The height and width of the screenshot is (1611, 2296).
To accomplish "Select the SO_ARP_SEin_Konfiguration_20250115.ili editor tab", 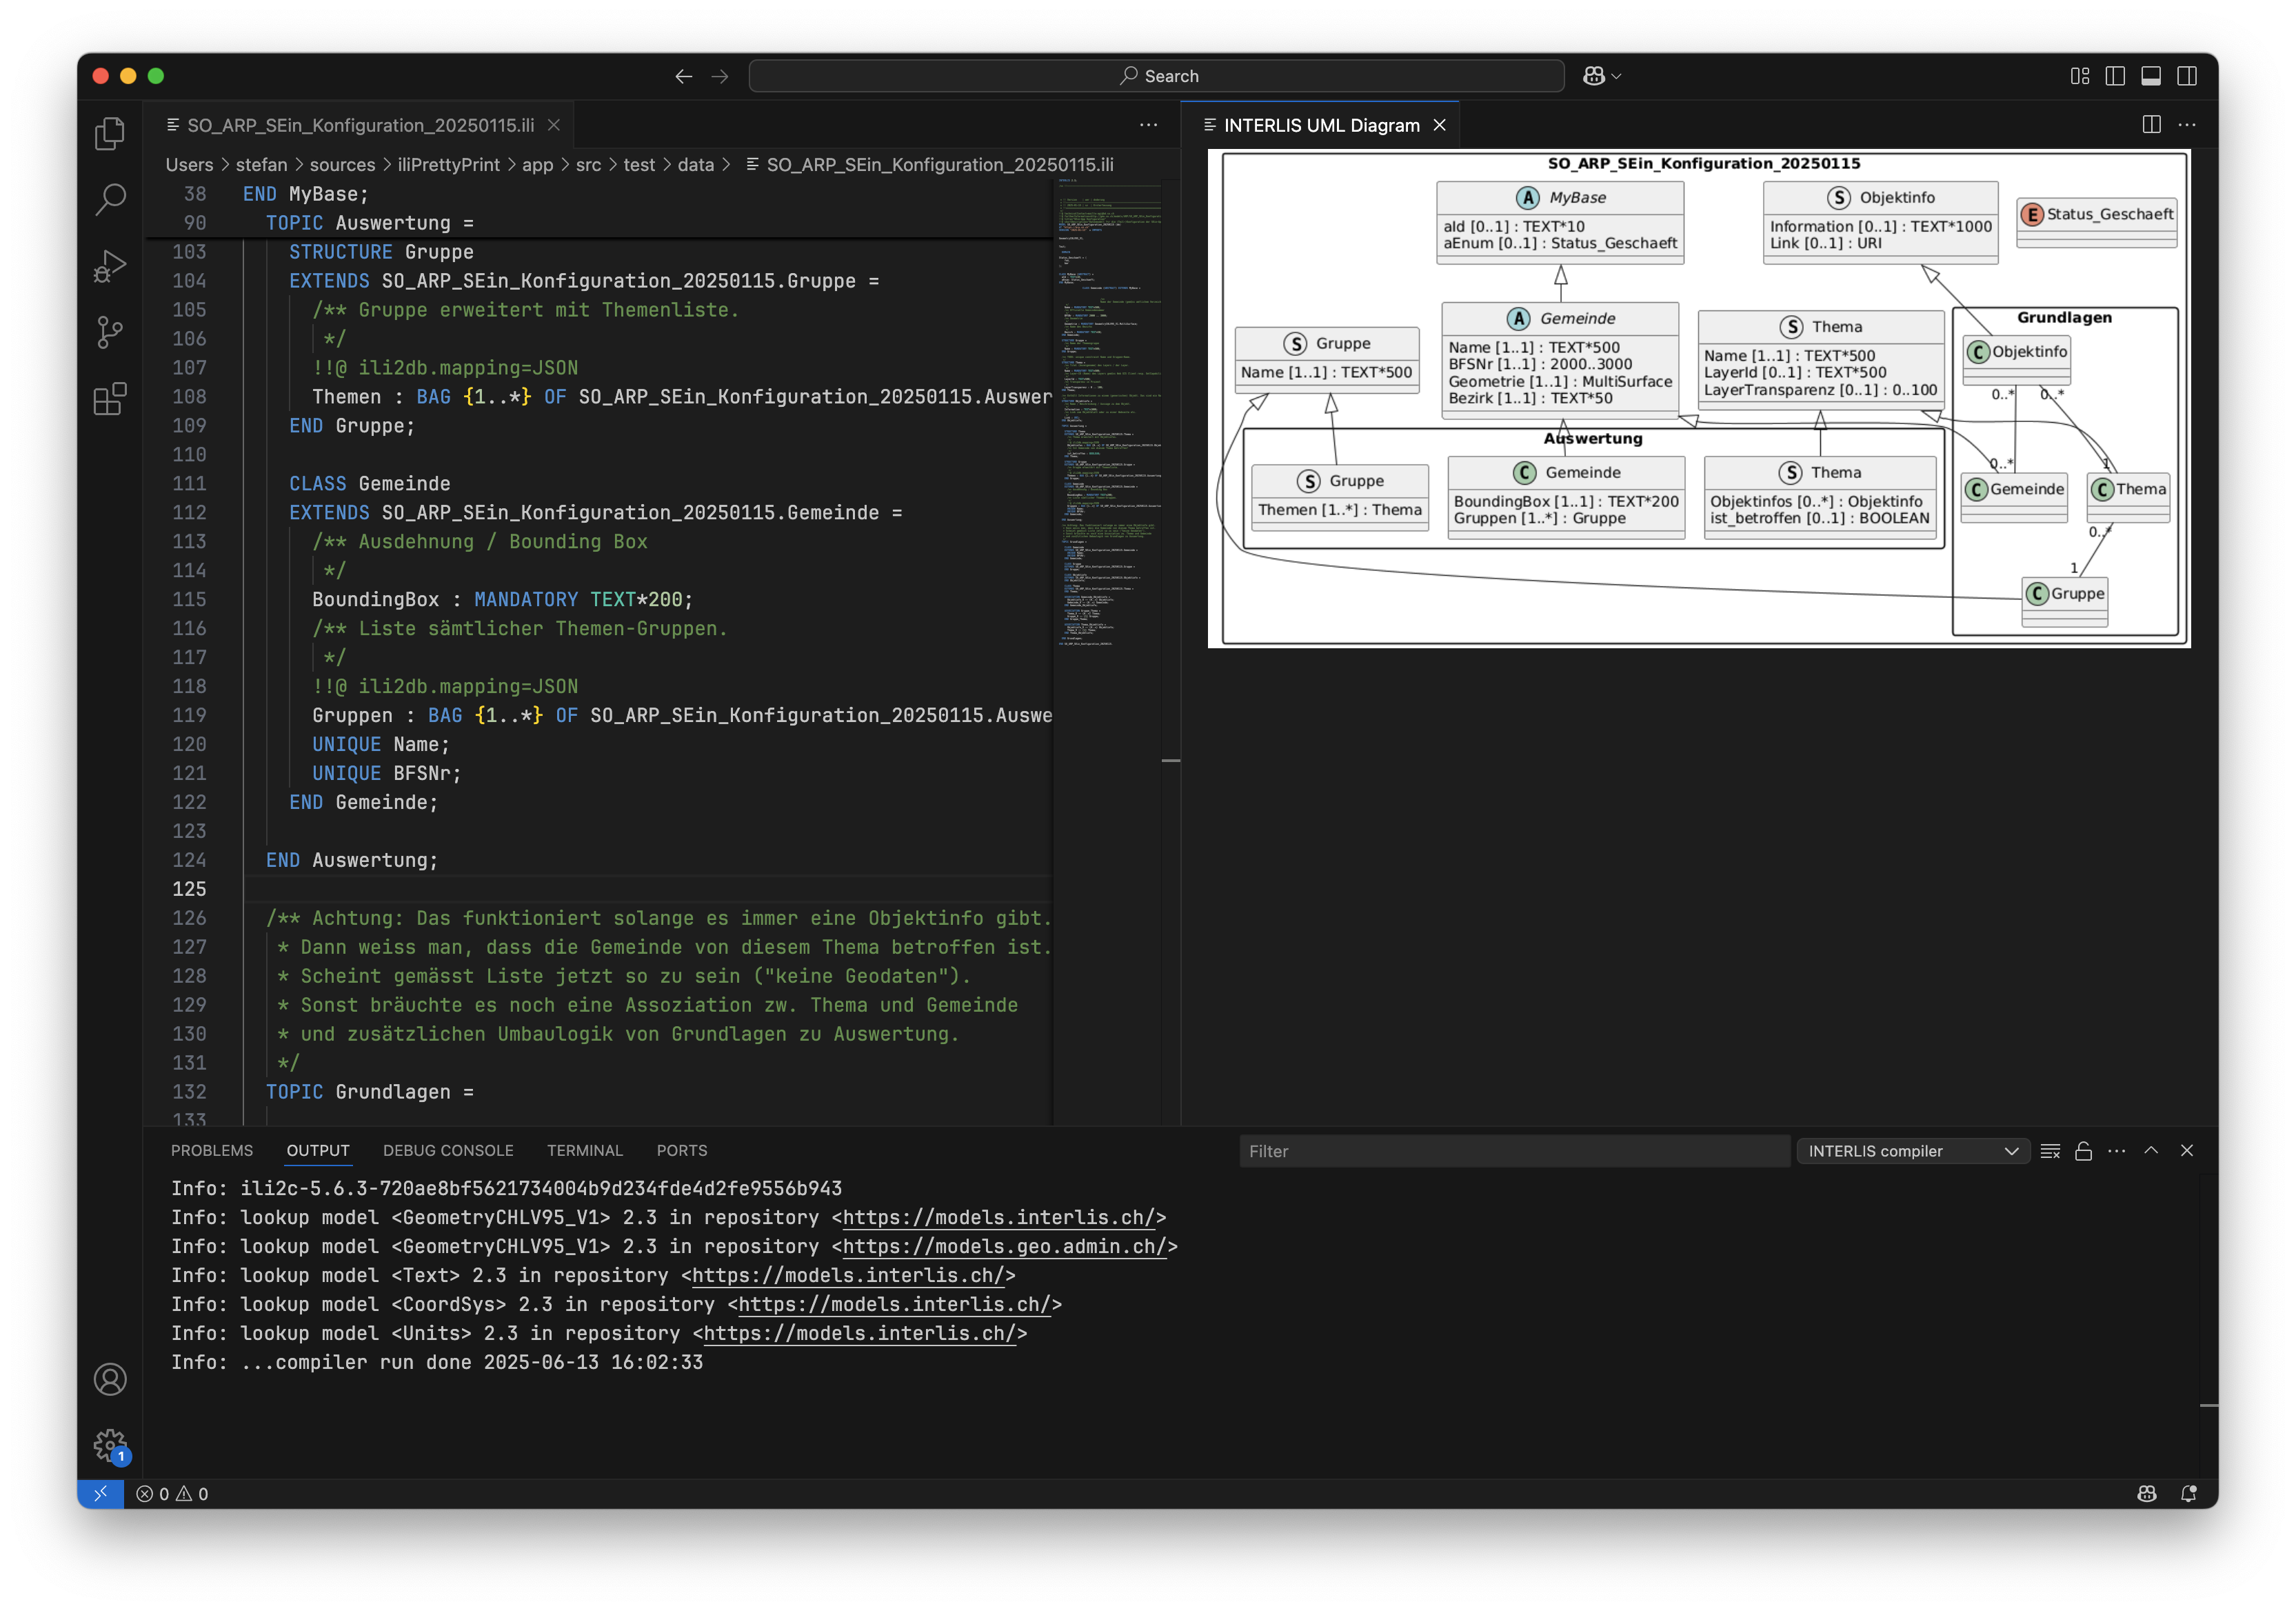I will [x=360, y=125].
